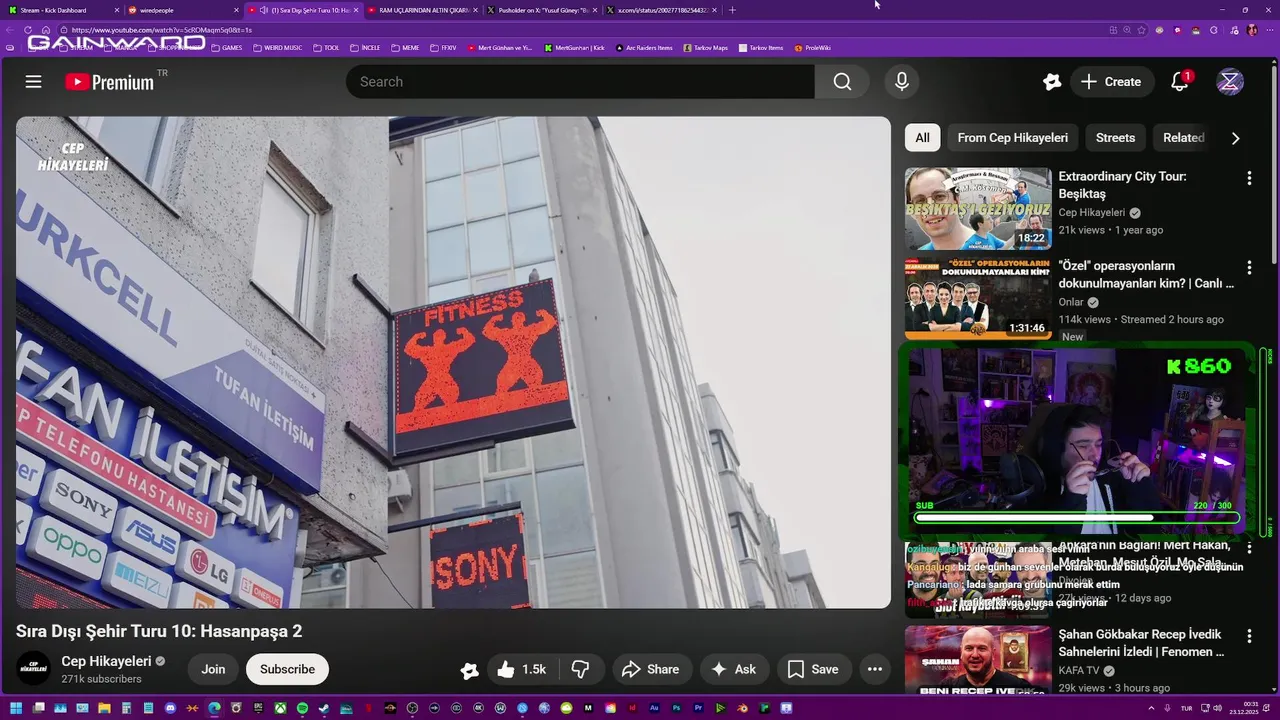Open the Onlar live stream thumbnail

pyautogui.click(x=978, y=298)
